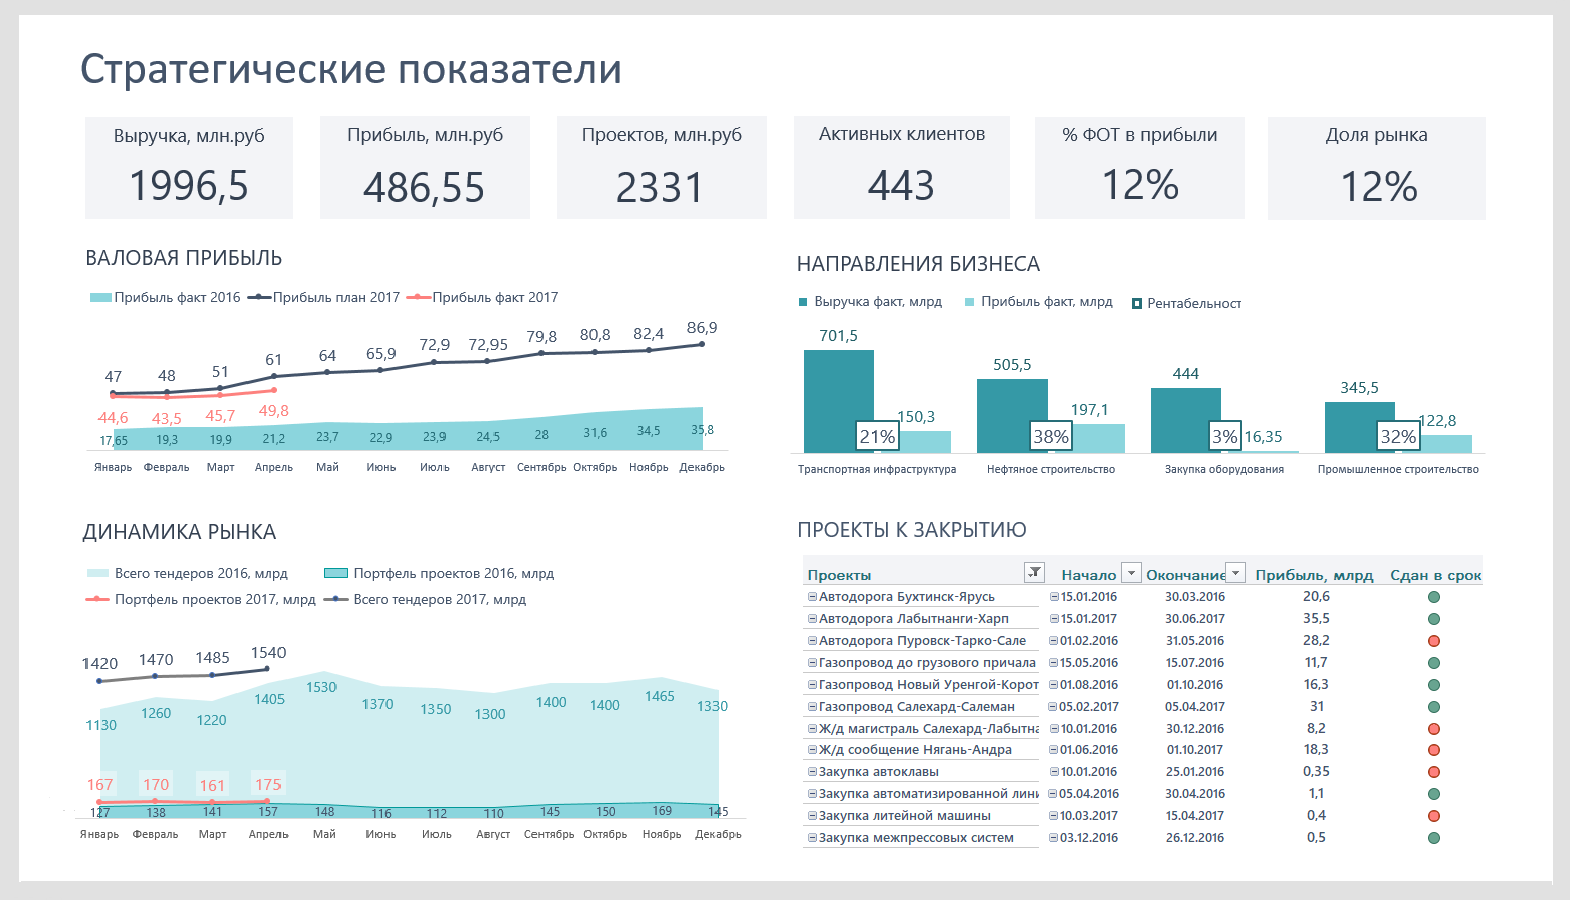Select the Прибыль, млн.руб KPI card
Screen dimensions: 1570x900
coord(425,167)
